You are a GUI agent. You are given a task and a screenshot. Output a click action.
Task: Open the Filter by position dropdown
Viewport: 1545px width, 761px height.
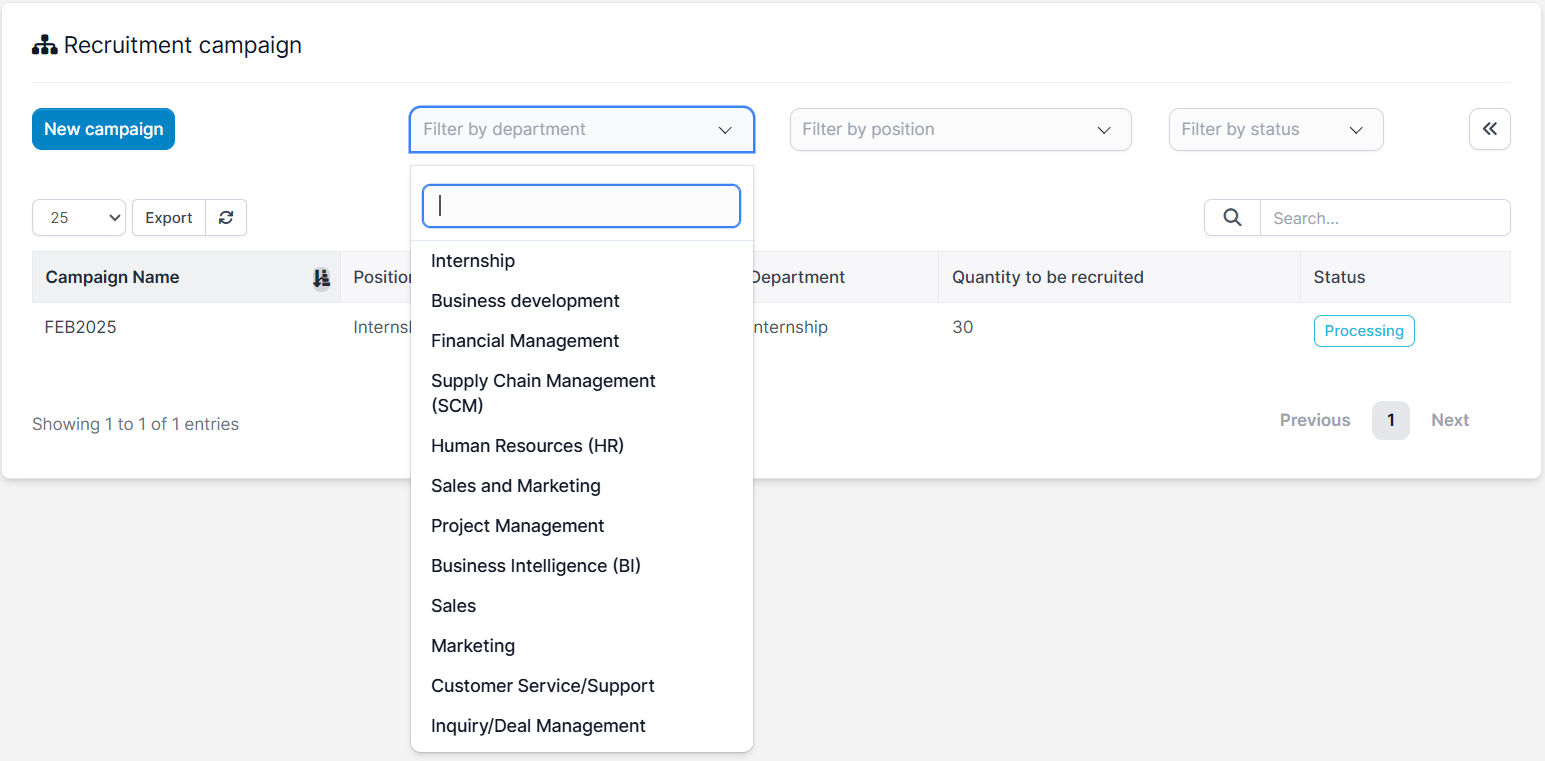pyautogui.click(x=960, y=130)
